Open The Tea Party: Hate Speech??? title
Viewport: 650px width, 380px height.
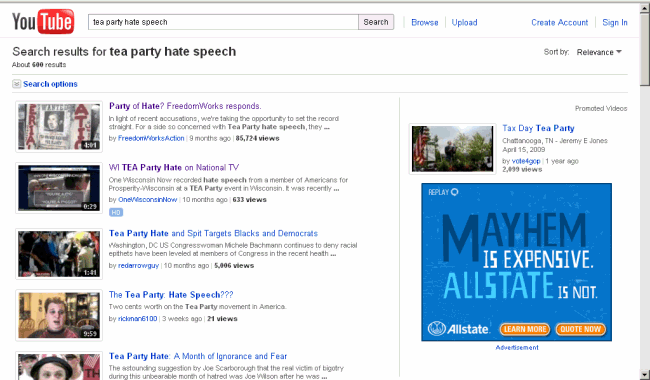[x=171, y=295]
